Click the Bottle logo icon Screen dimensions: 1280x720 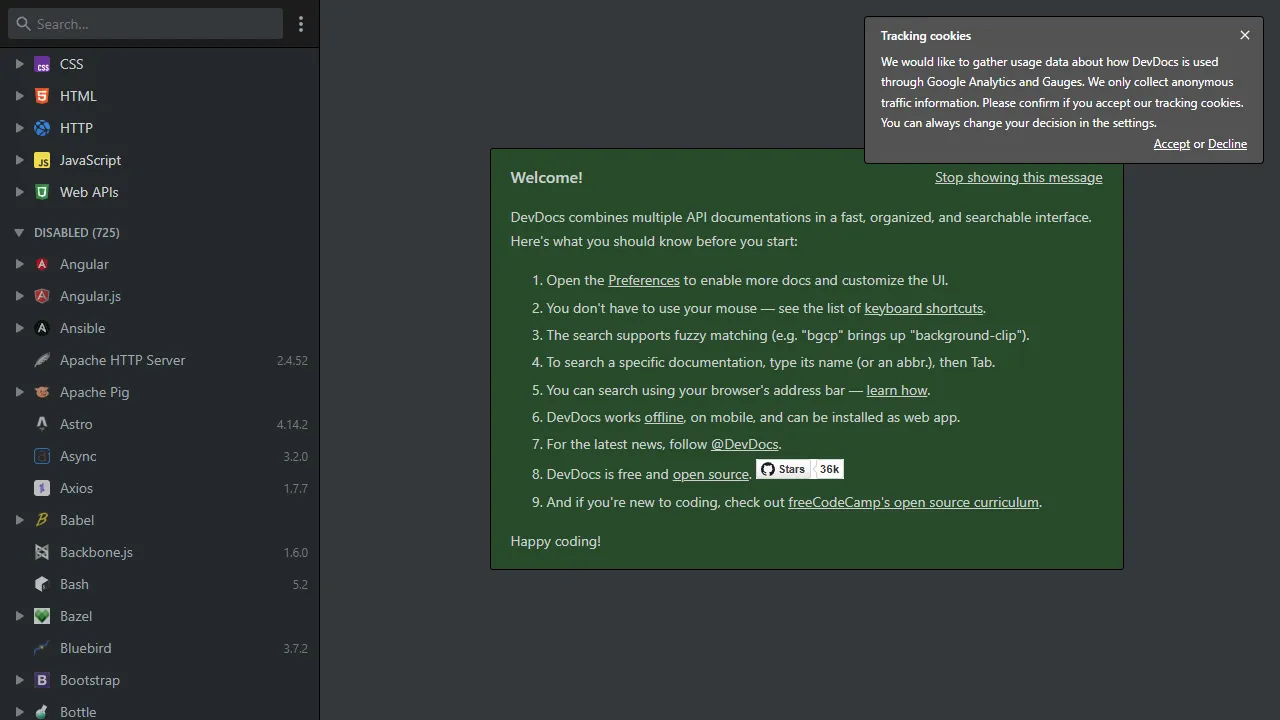click(x=42, y=712)
